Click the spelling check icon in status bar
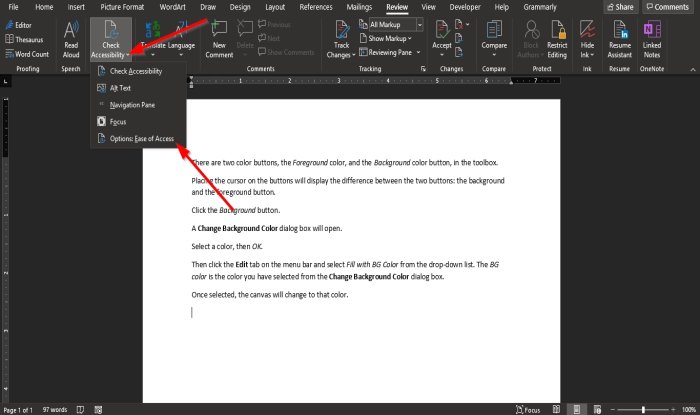Image resolution: width=700 pixels, height=415 pixels. click(x=80, y=410)
